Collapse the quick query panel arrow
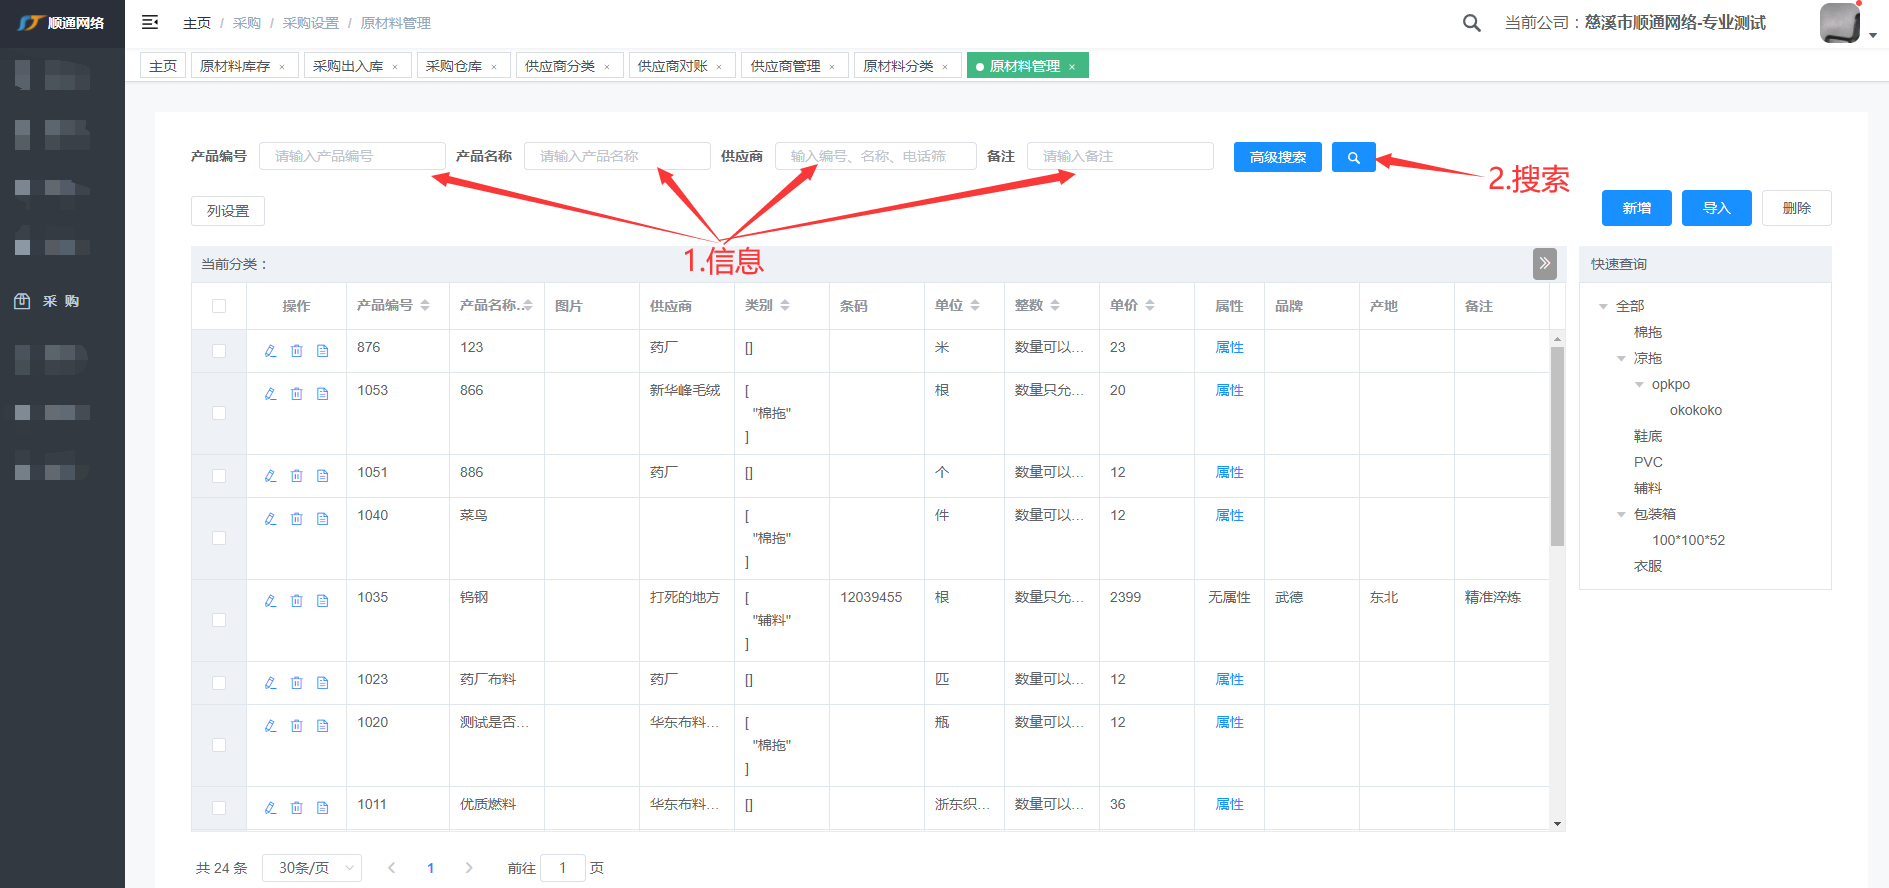 1544,263
